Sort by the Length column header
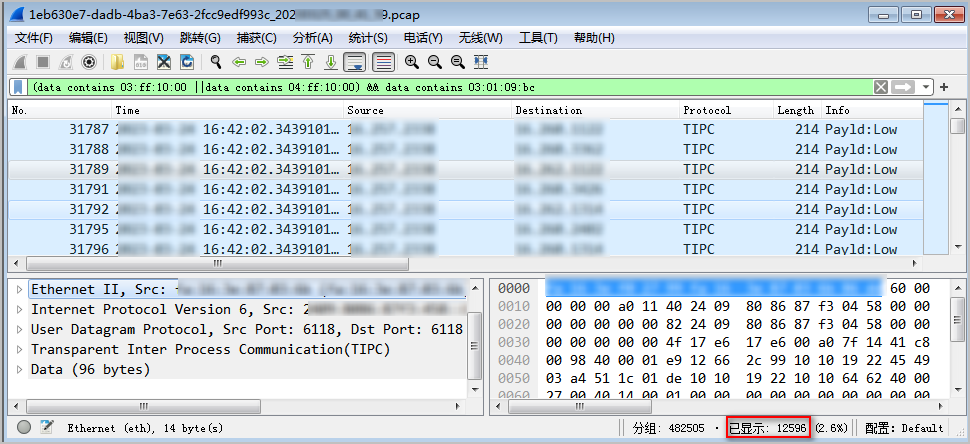 pos(796,110)
